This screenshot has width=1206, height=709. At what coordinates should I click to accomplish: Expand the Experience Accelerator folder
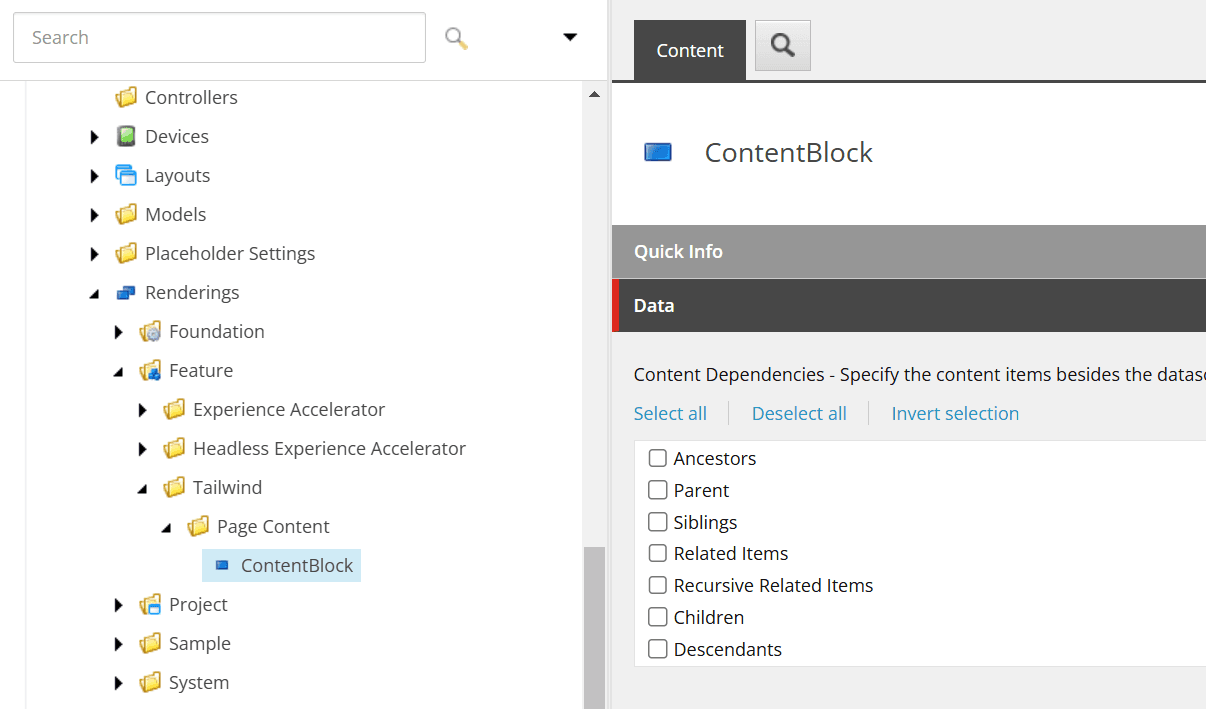click(x=142, y=410)
